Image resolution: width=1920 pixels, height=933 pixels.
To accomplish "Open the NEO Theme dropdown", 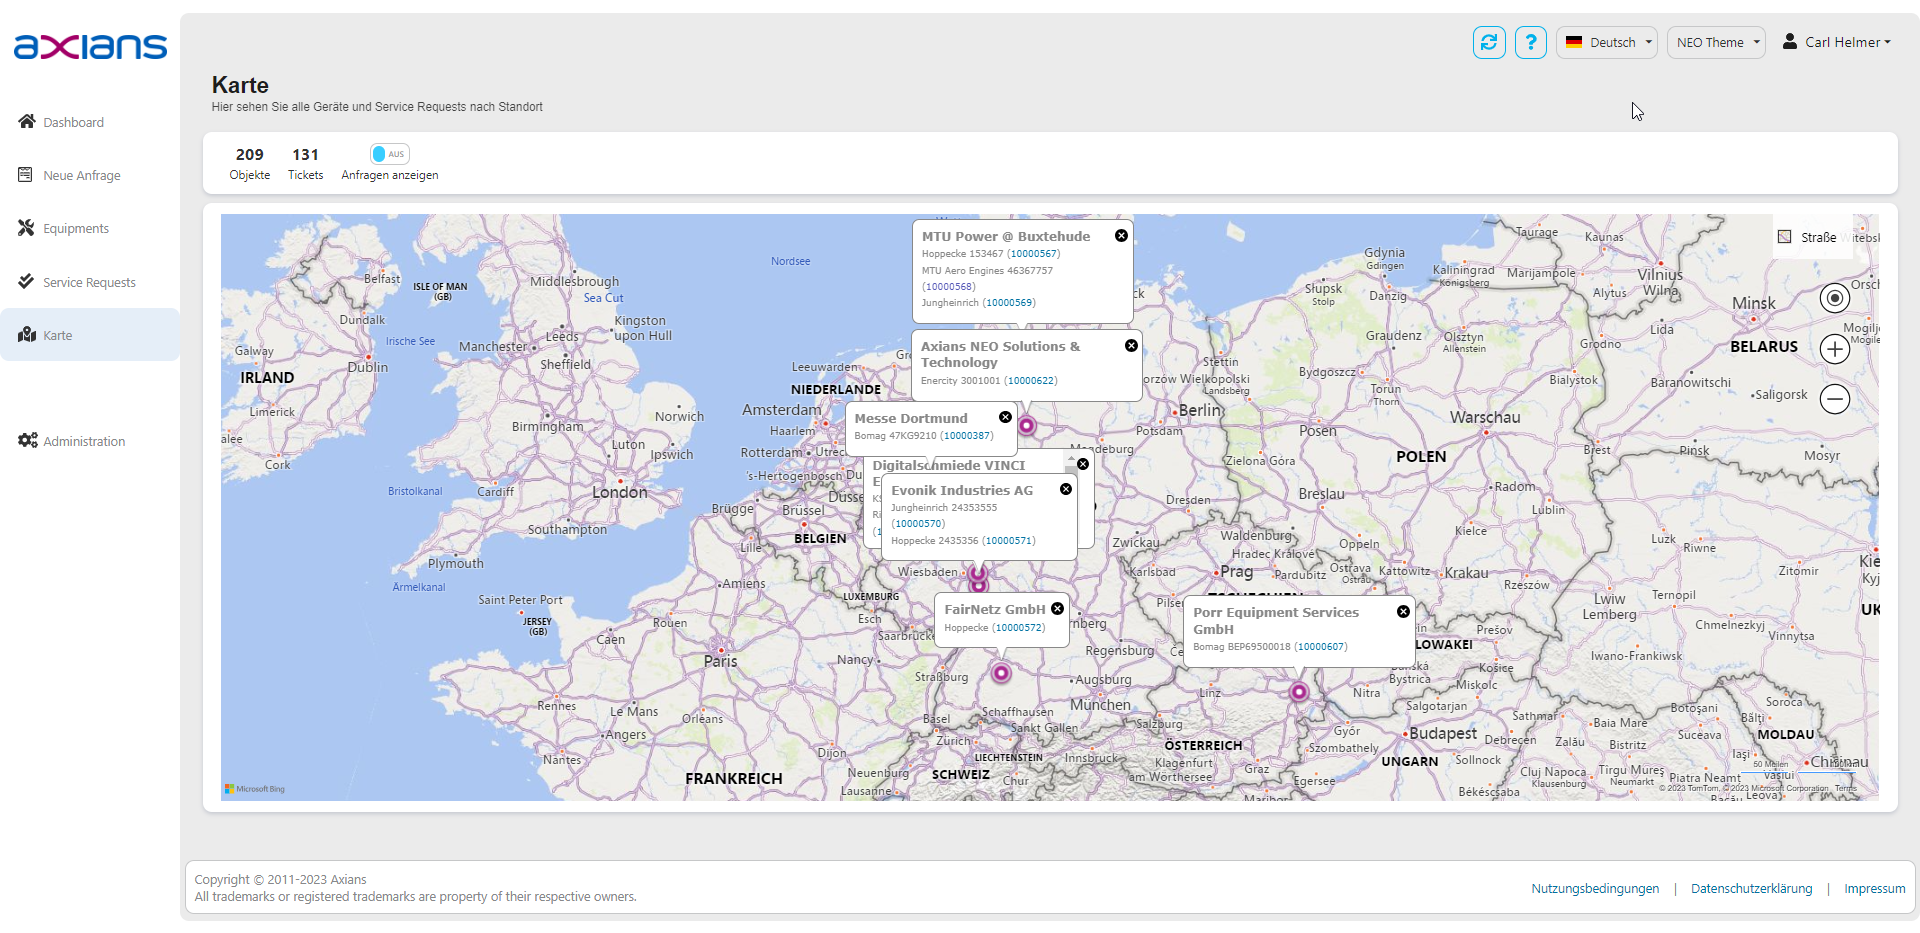I will pos(1716,42).
